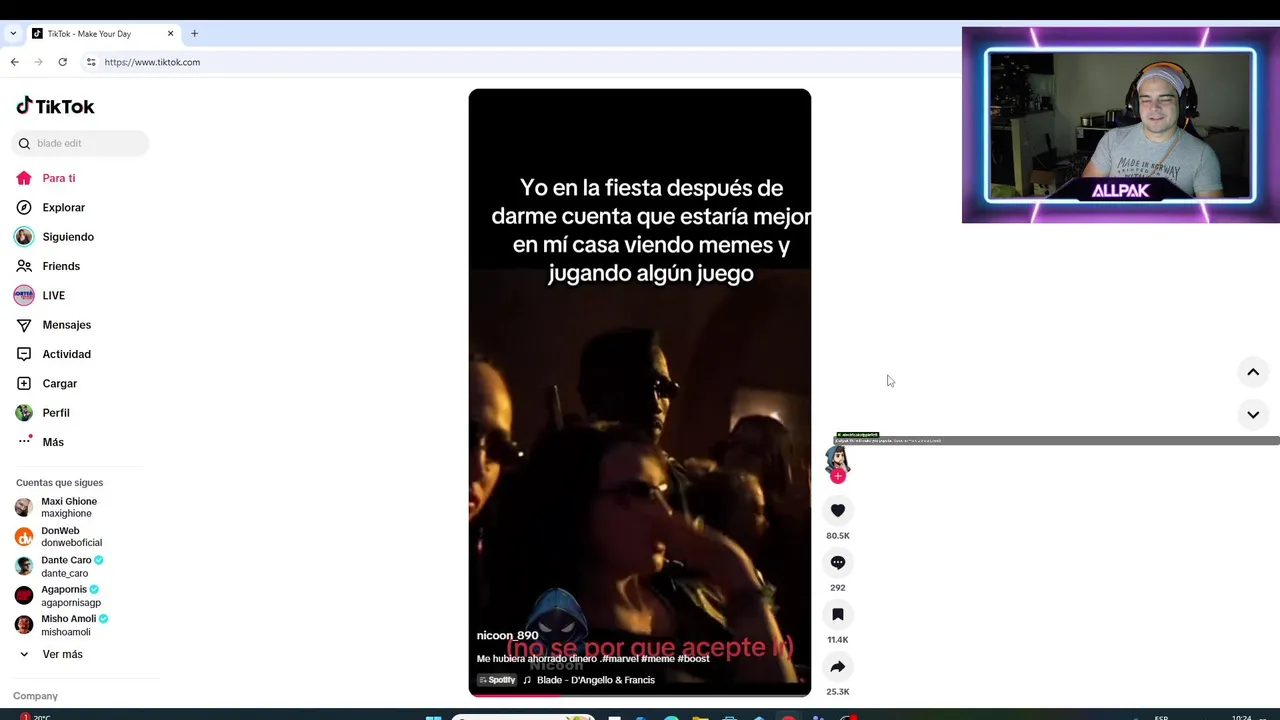This screenshot has width=1280, height=720.
Task: Follow creator via red plus badge
Action: tap(838, 476)
